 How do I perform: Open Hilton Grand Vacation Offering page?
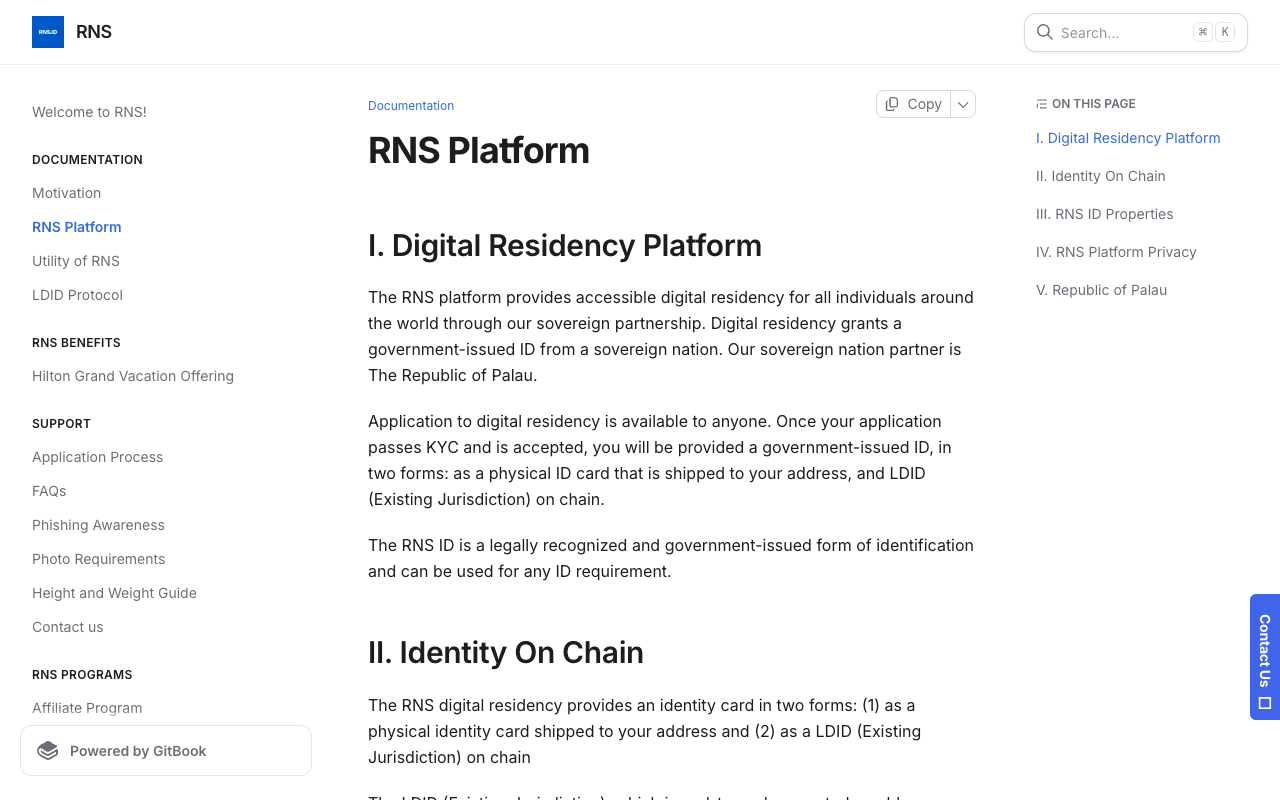(x=133, y=376)
